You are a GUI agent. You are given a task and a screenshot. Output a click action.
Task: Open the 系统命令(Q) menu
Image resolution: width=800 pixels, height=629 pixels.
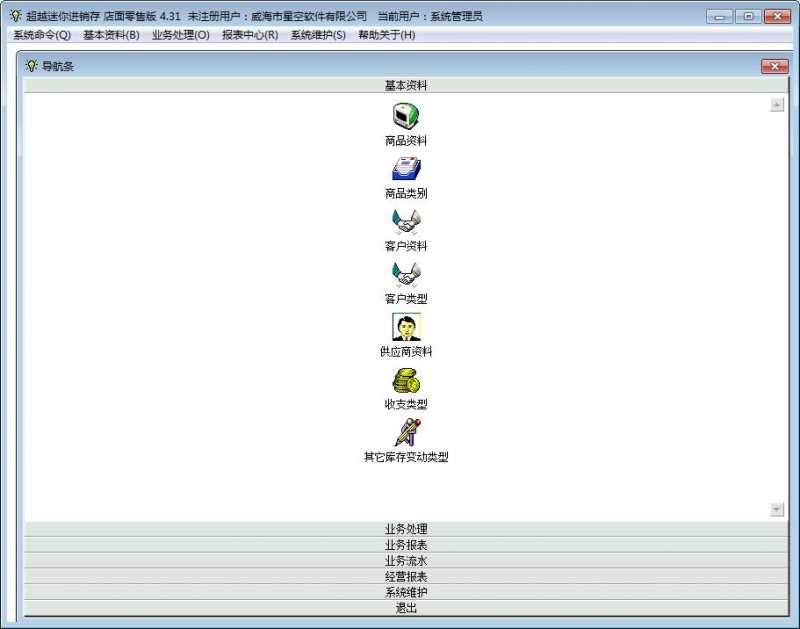click(42, 35)
